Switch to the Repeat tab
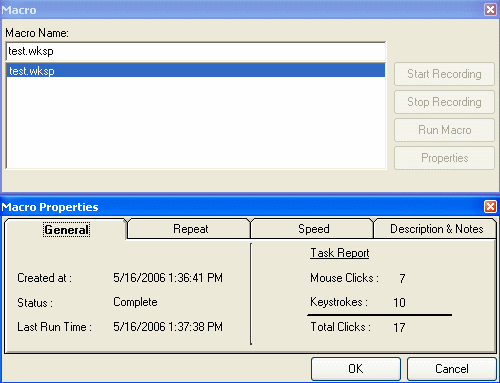The image size is (500, 383). coord(190,229)
